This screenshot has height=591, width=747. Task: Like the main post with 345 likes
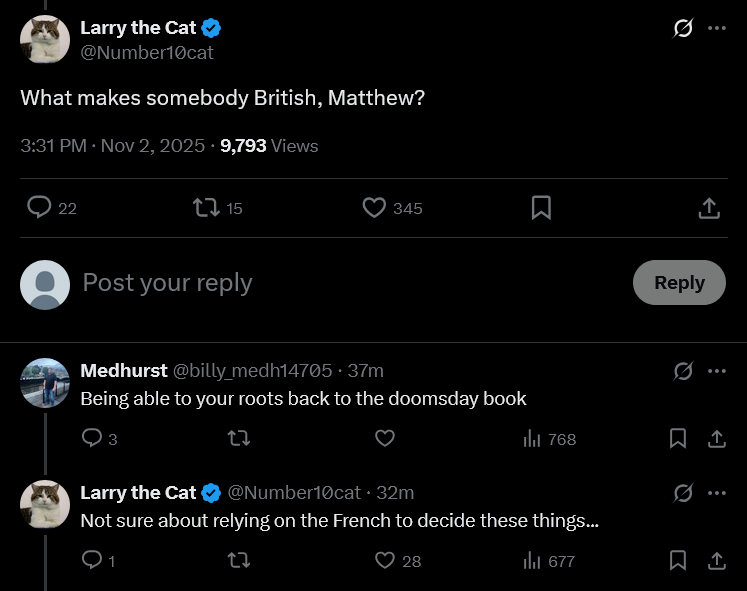[x=374, y=207]
